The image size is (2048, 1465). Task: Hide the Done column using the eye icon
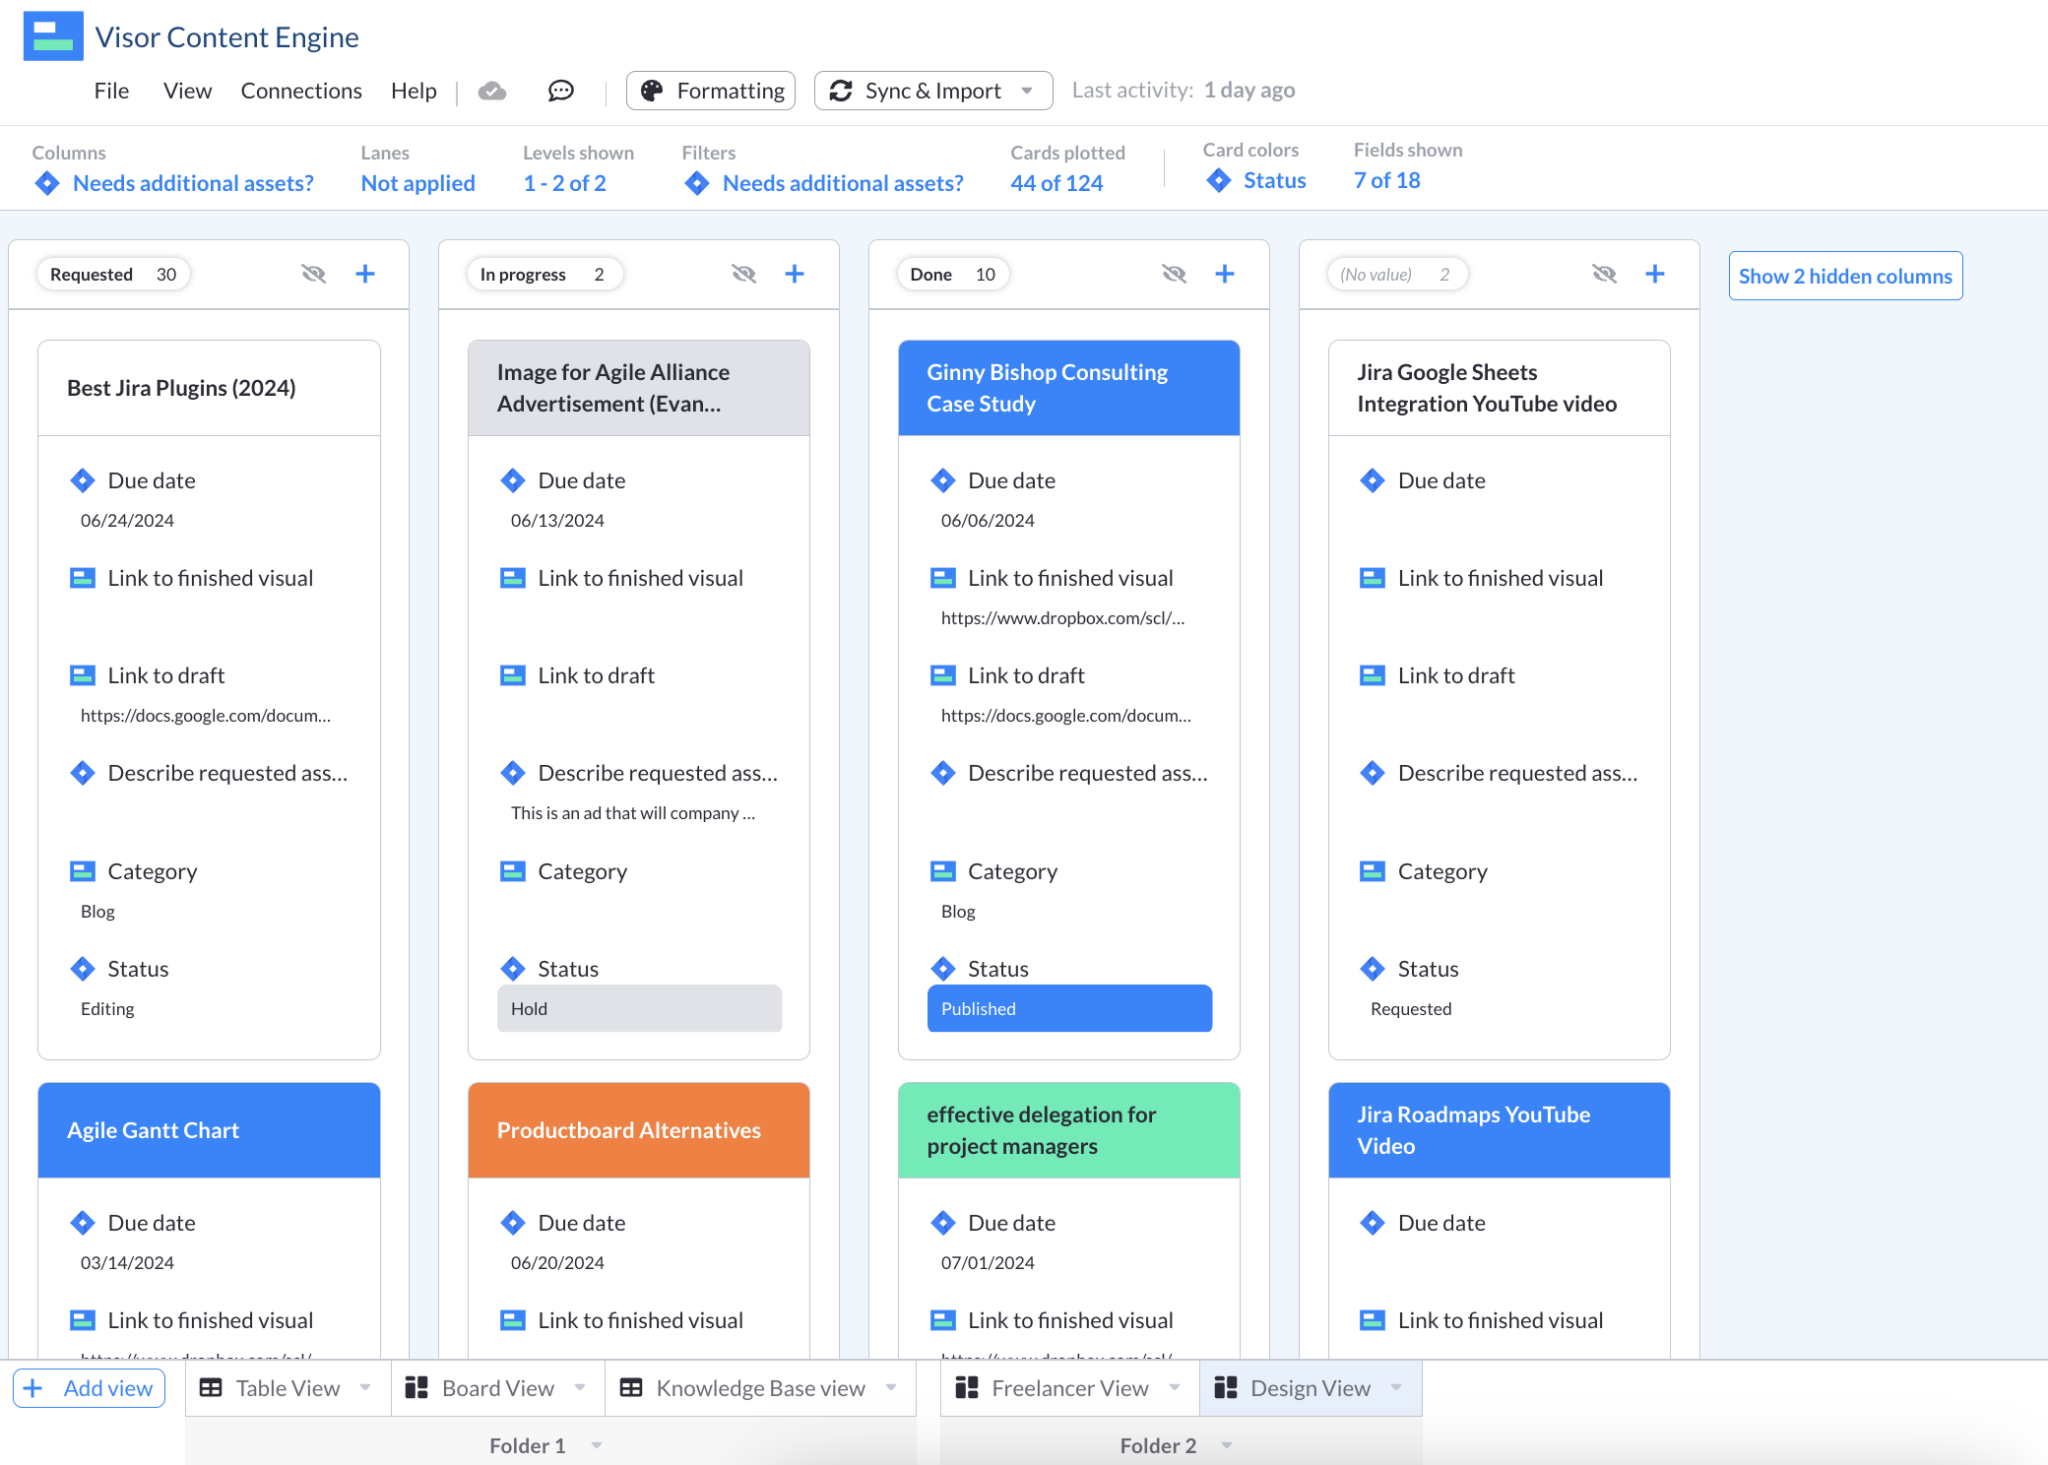click(1174, 273)
